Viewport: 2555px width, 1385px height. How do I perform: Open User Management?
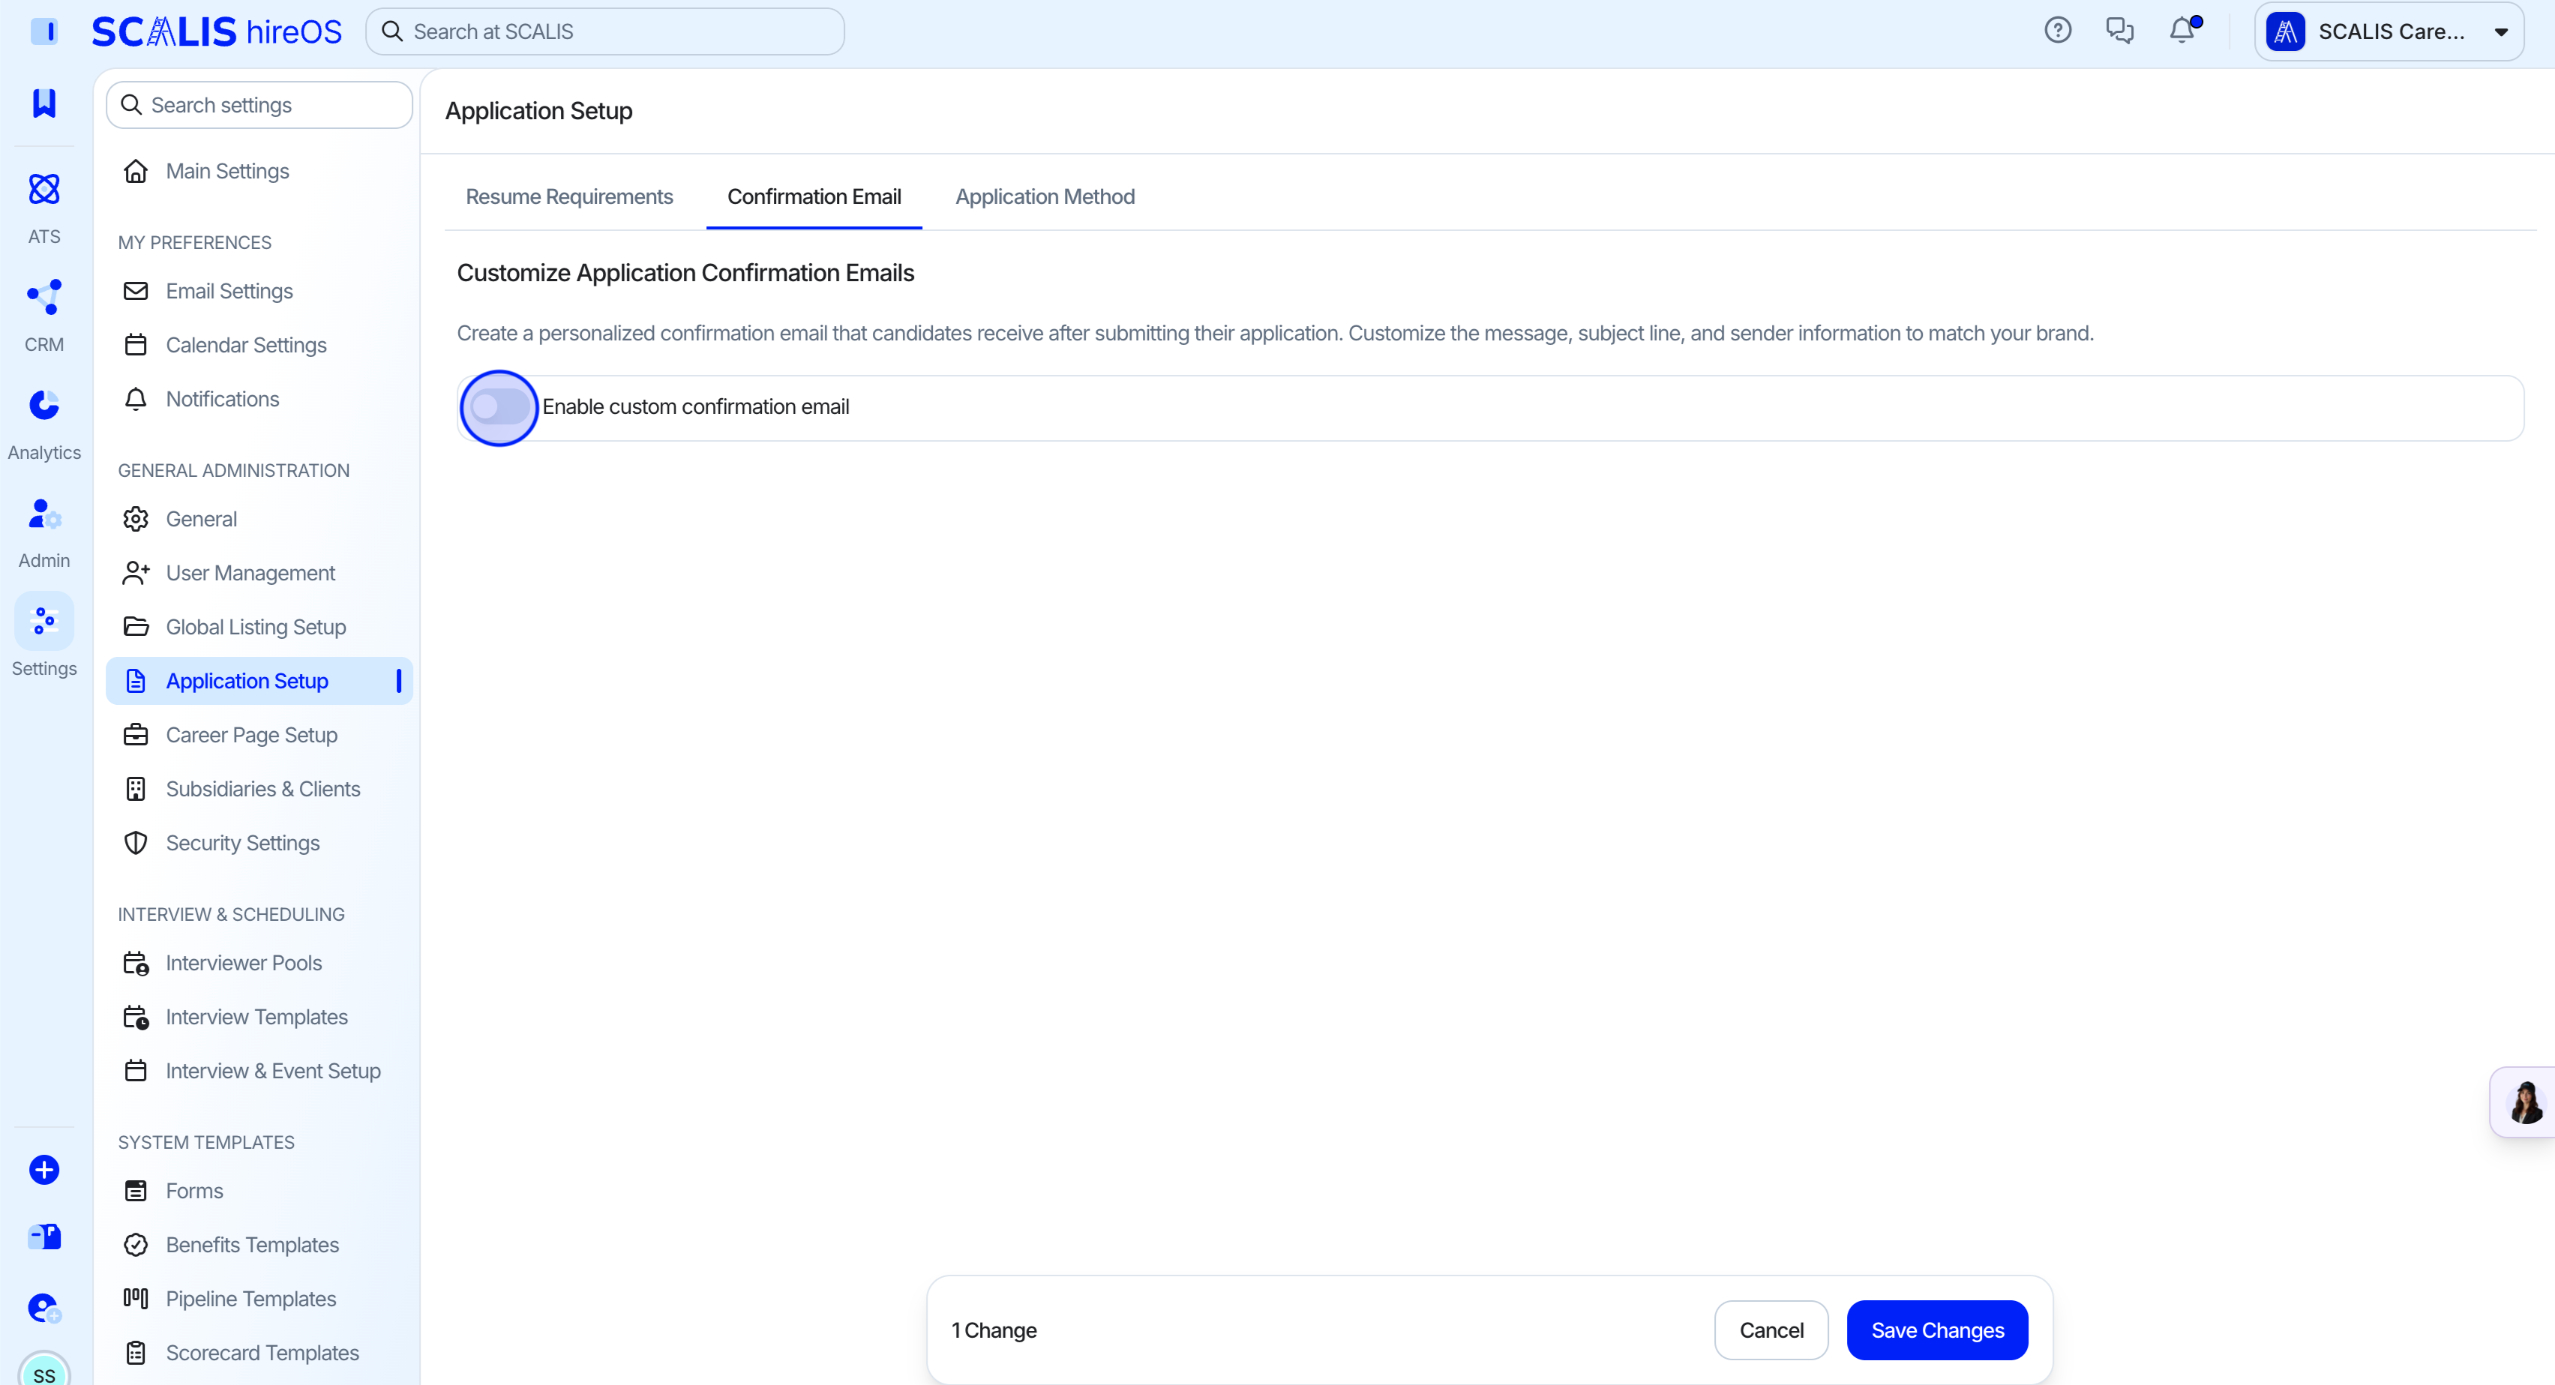tap(259, 573)
